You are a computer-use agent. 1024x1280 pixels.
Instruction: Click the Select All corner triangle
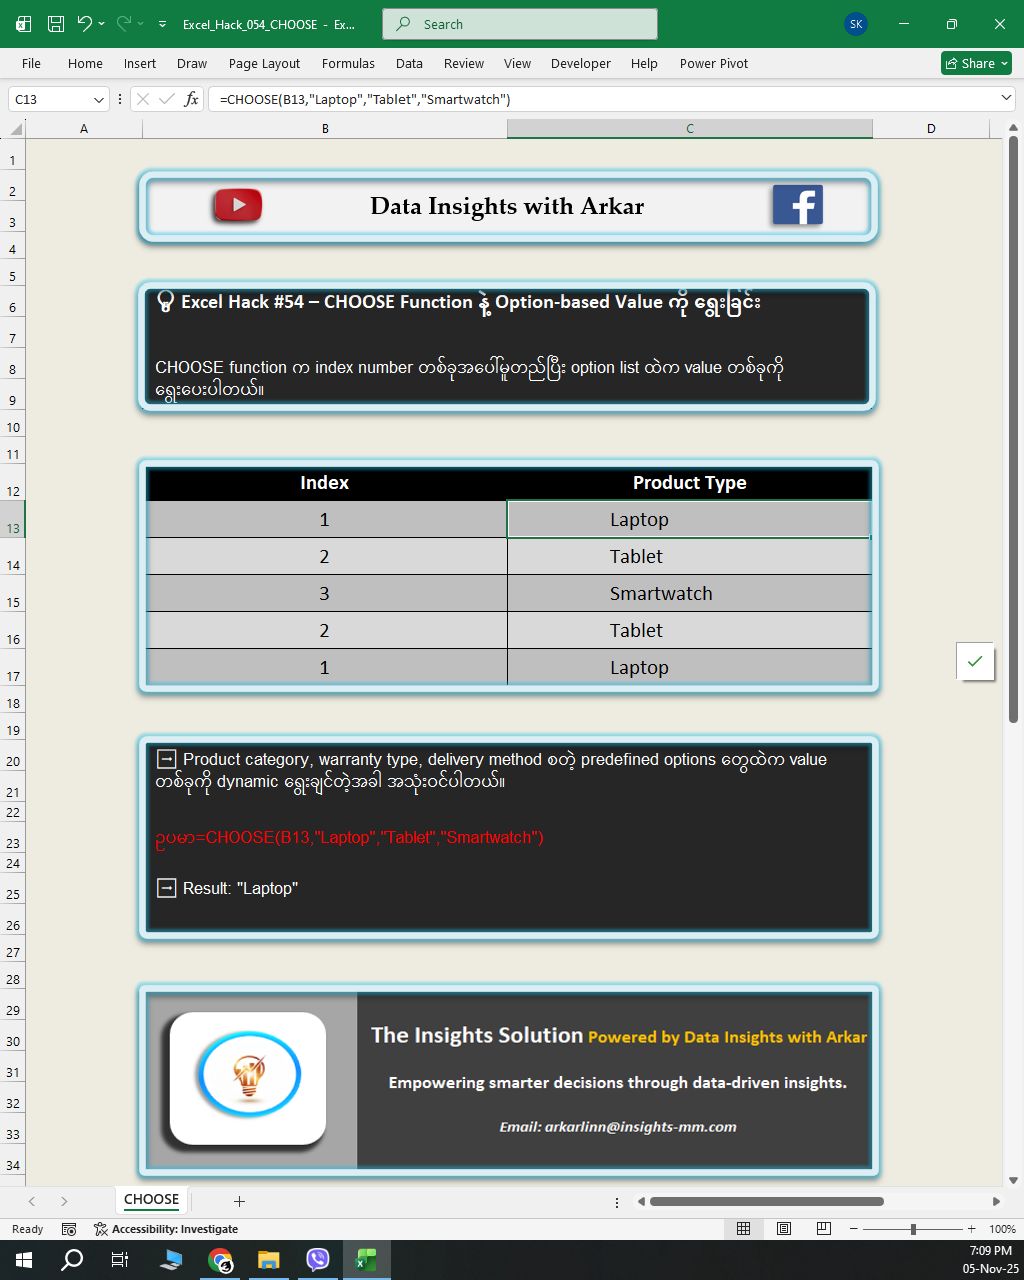click(x=15, y=129)
